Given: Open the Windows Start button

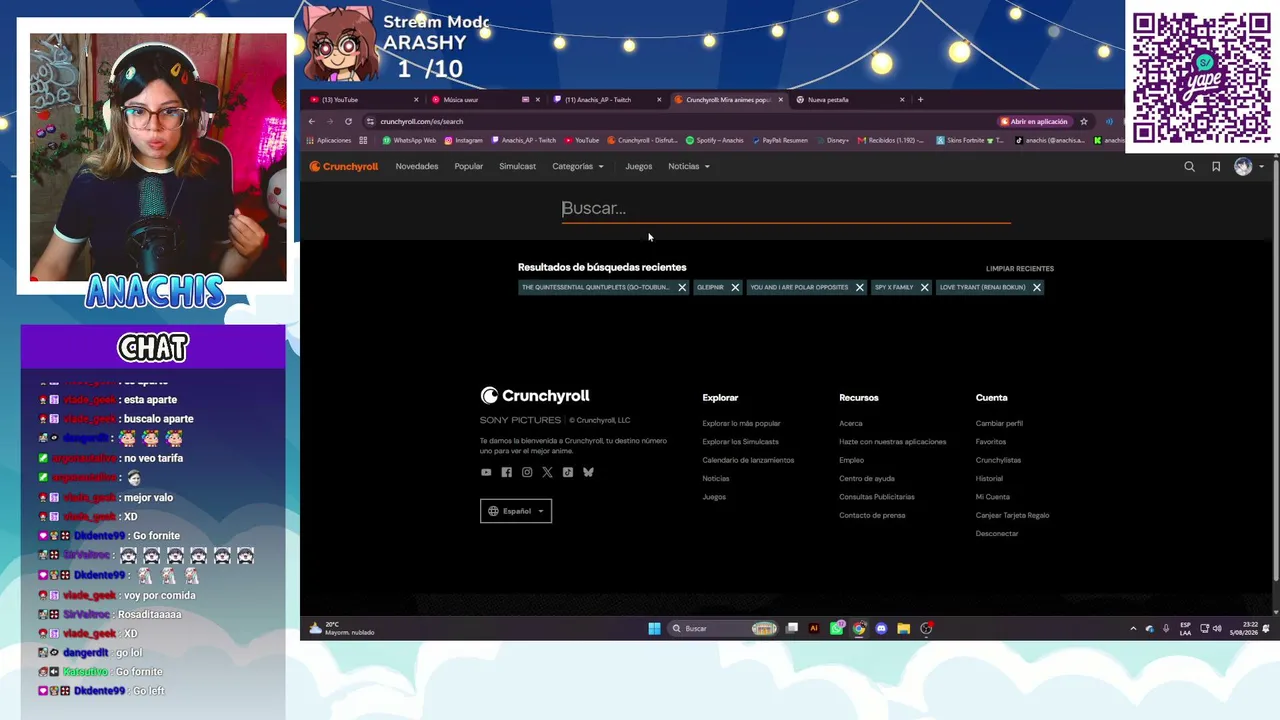Looking at the screenshot, I should click(654, 628).
